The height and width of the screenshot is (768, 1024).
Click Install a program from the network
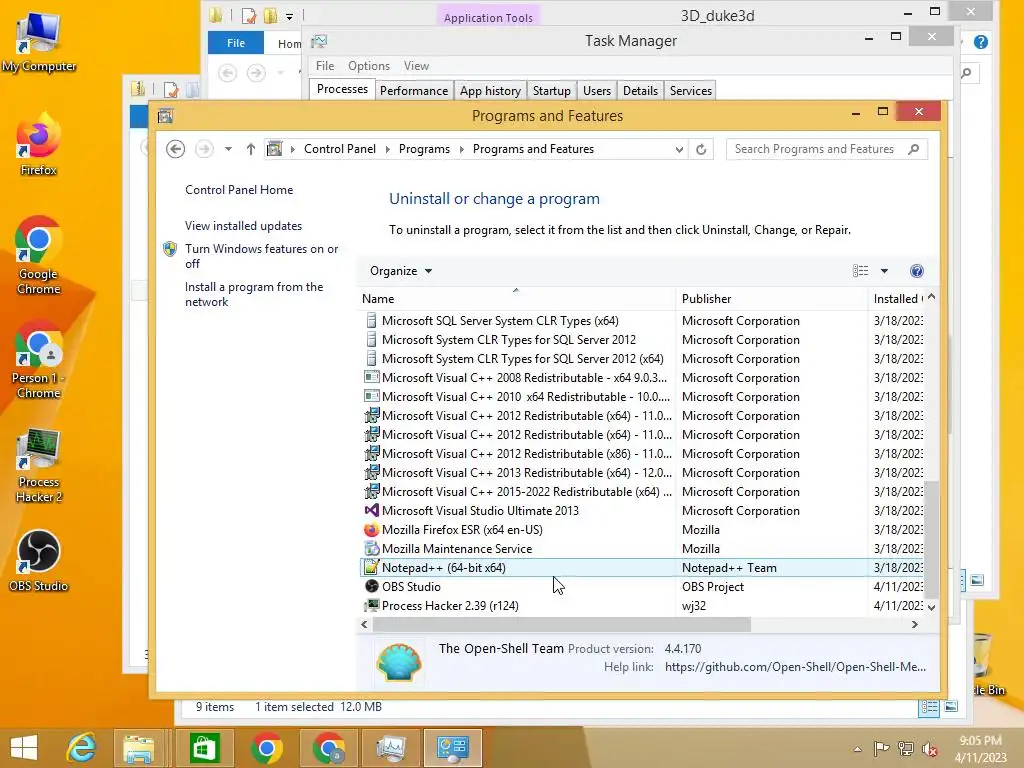(254, 295)
